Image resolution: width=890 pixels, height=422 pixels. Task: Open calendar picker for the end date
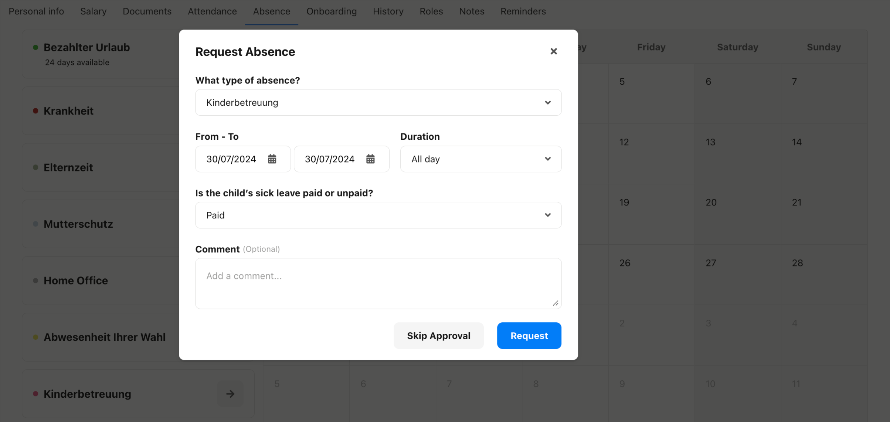(371, 159)
